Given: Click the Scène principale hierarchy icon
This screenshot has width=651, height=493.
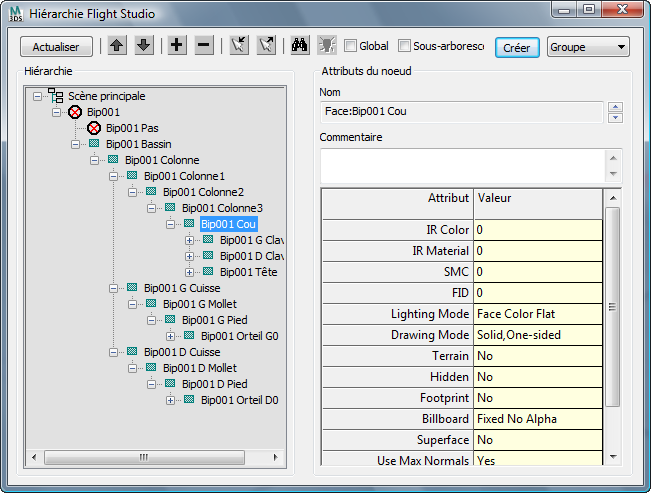Looking at the screenshot, I should 56,96.
